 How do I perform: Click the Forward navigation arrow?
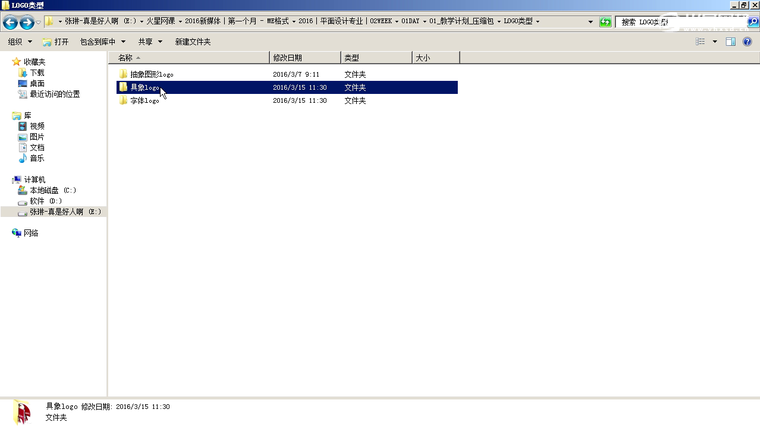(27, 22)
